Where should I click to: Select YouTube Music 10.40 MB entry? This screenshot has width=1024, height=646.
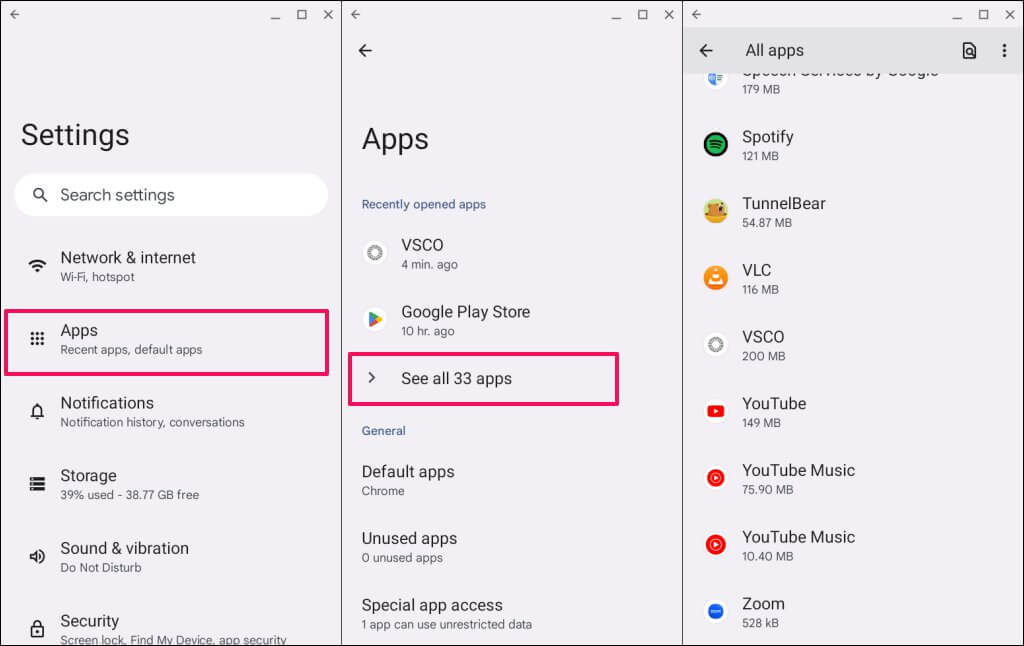(853, 545)
